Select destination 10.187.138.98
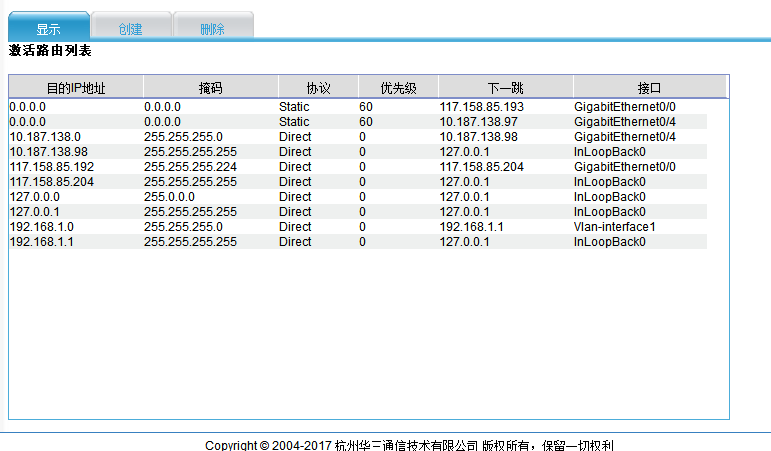The image size is (771, 451). coord(49,151)
